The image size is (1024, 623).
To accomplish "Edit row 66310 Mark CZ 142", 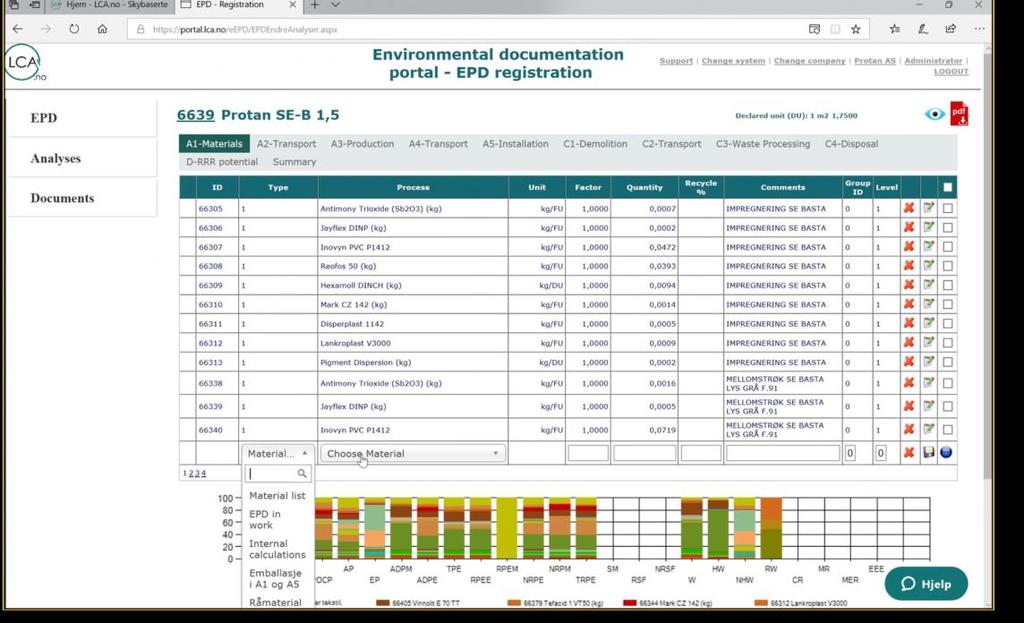I will coord(929,304).
